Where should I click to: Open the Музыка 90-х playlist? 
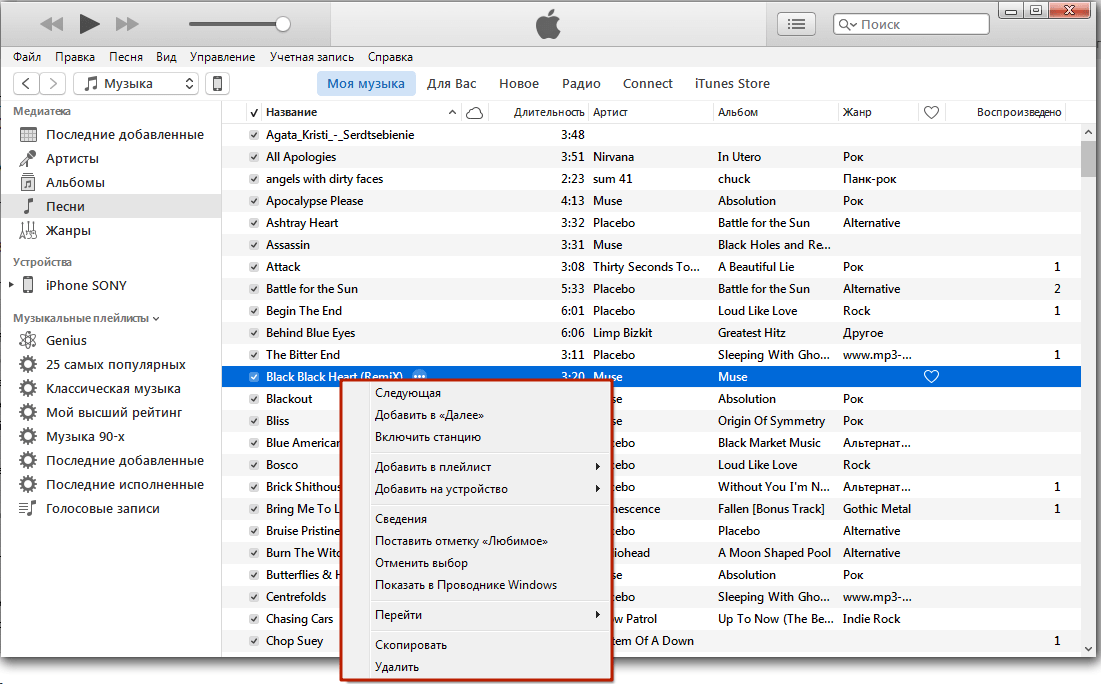pyautogui.click(x=111, y=436)
